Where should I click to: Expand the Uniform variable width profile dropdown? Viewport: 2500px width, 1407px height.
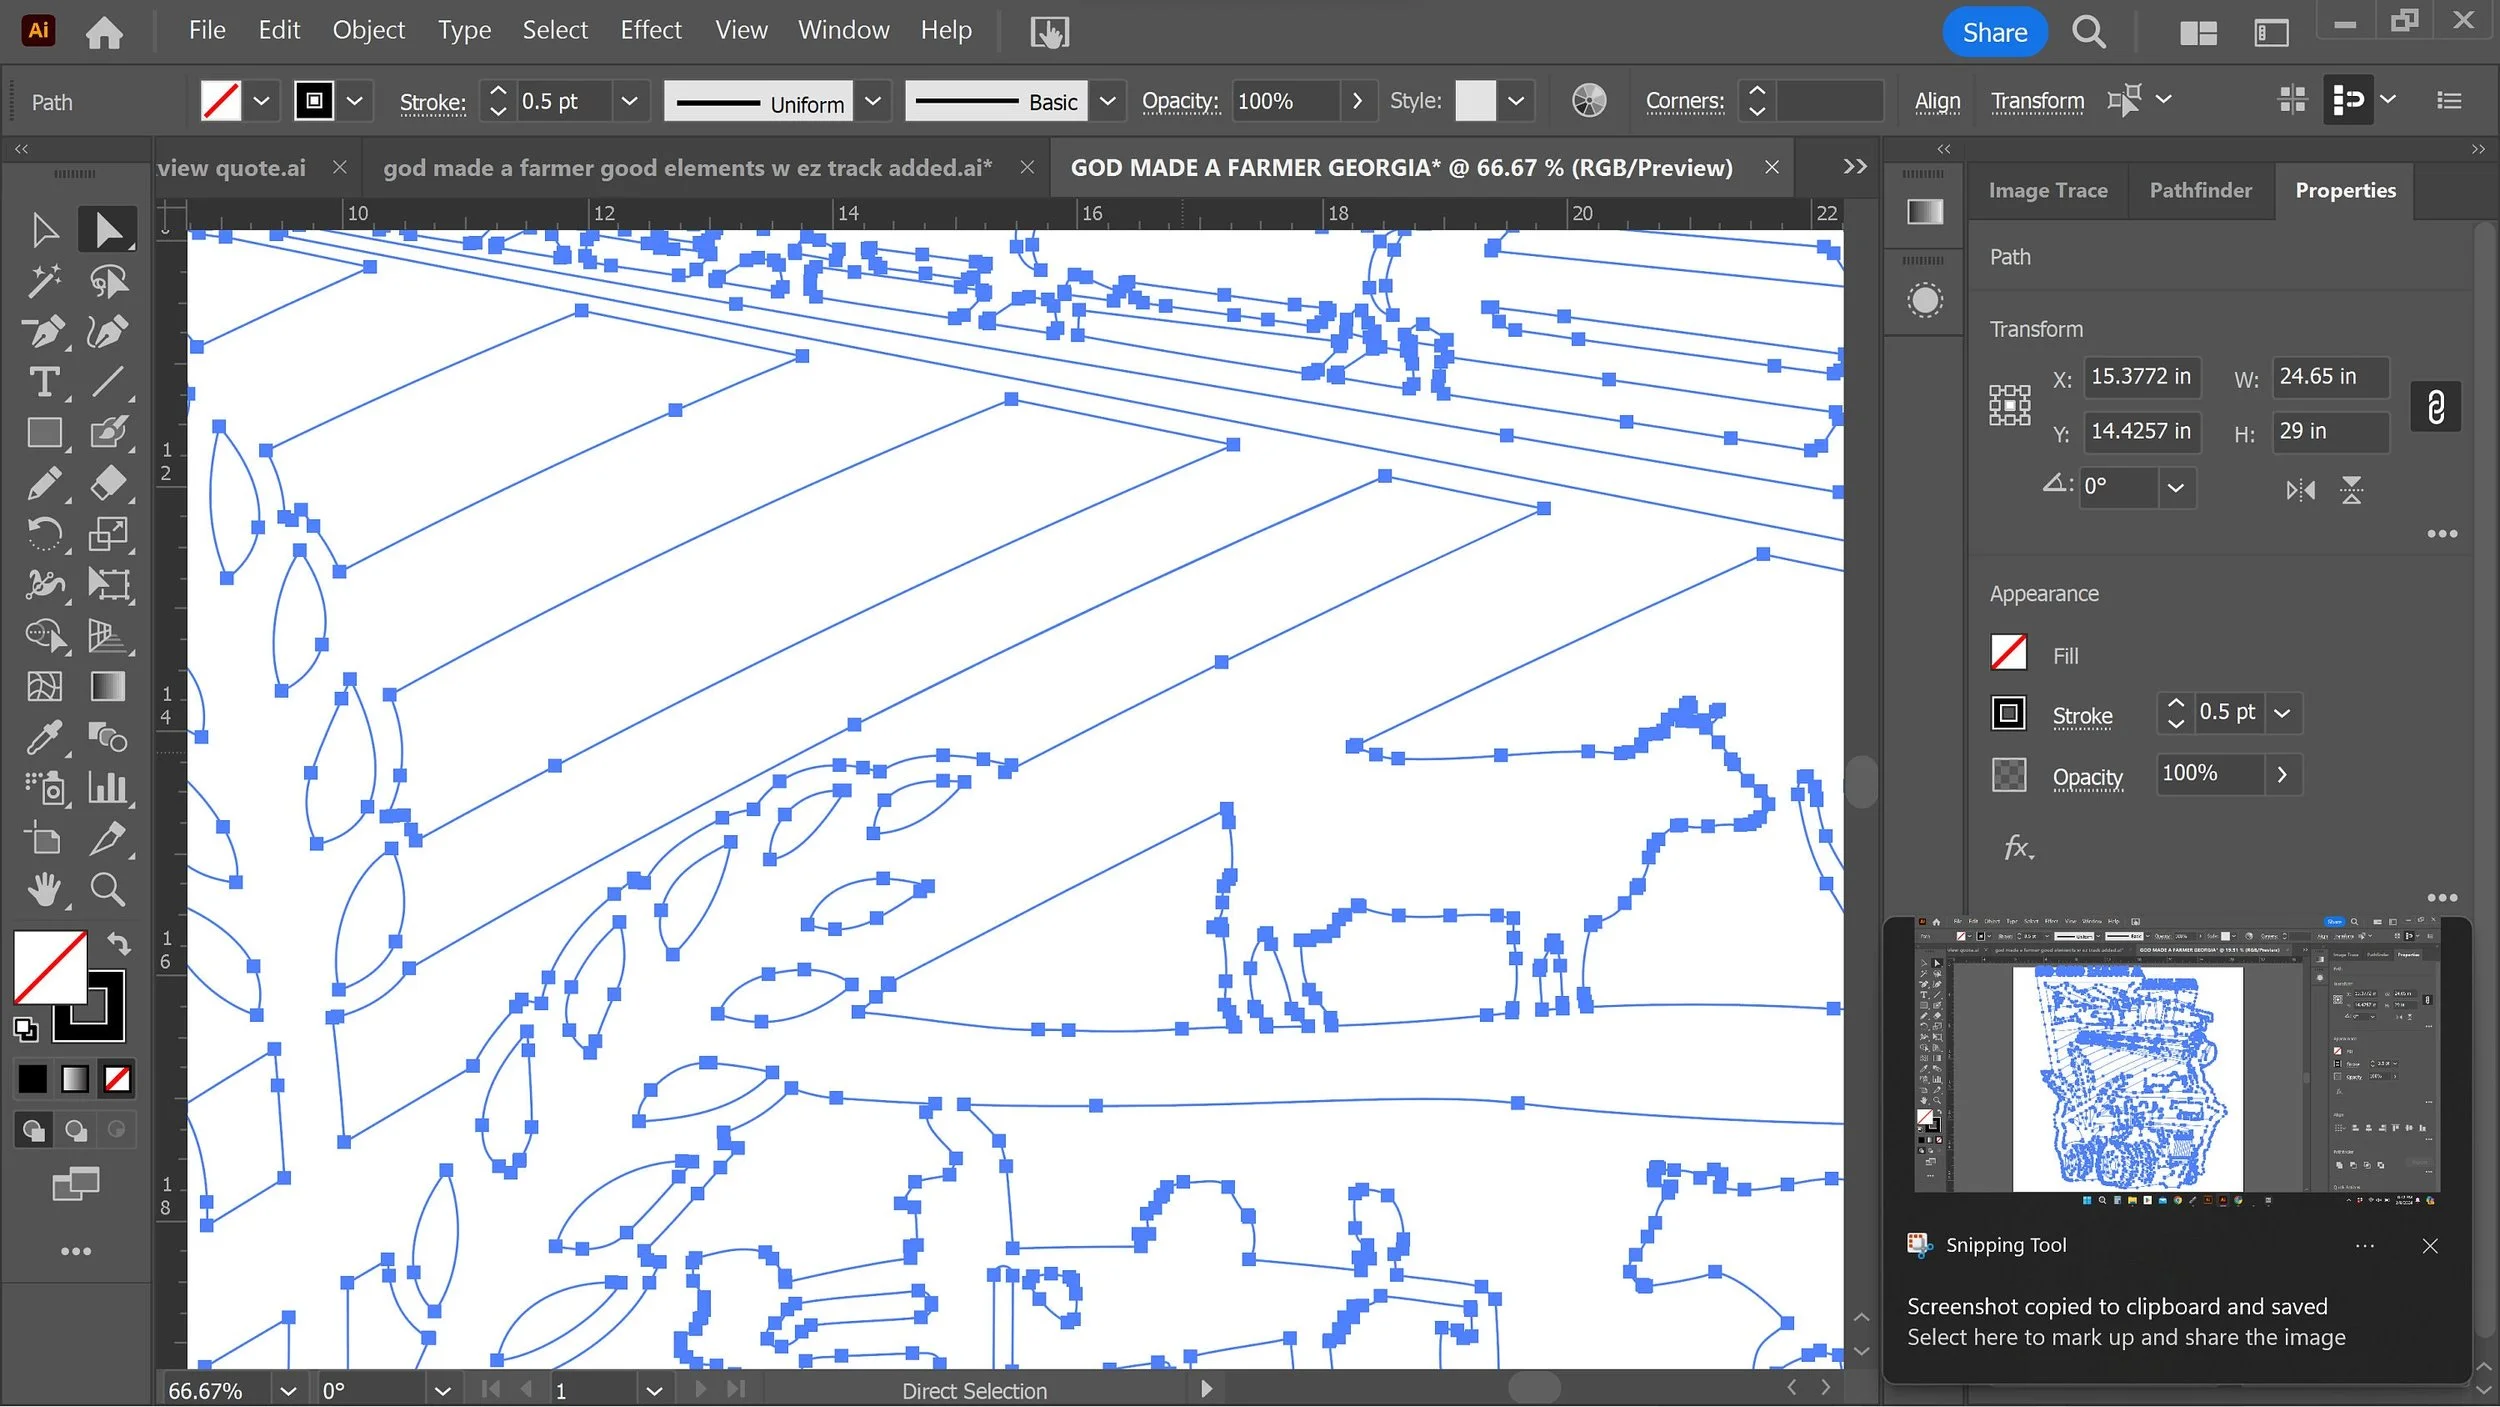pos(872,101)
